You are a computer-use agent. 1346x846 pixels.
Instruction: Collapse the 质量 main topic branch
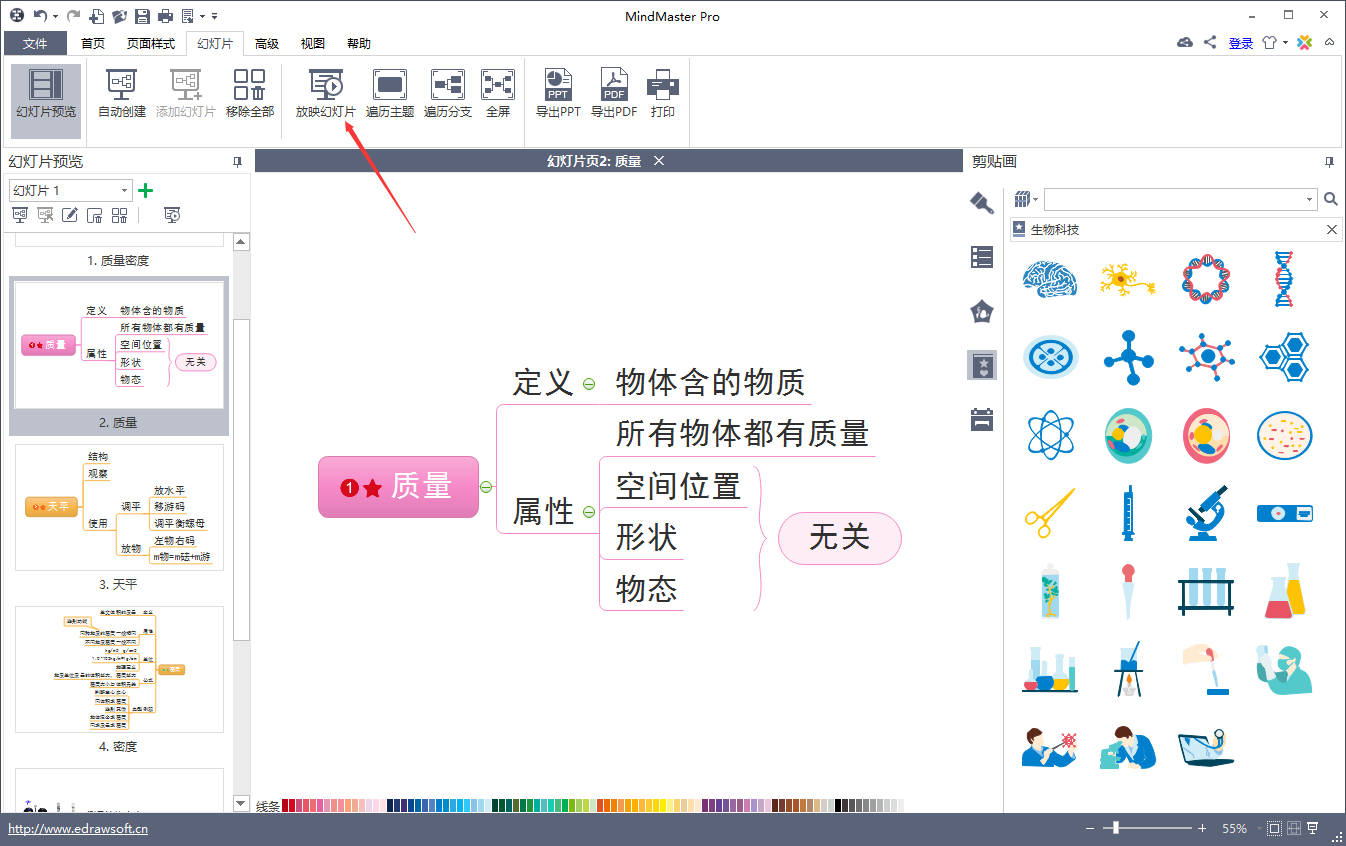[486, 487]
